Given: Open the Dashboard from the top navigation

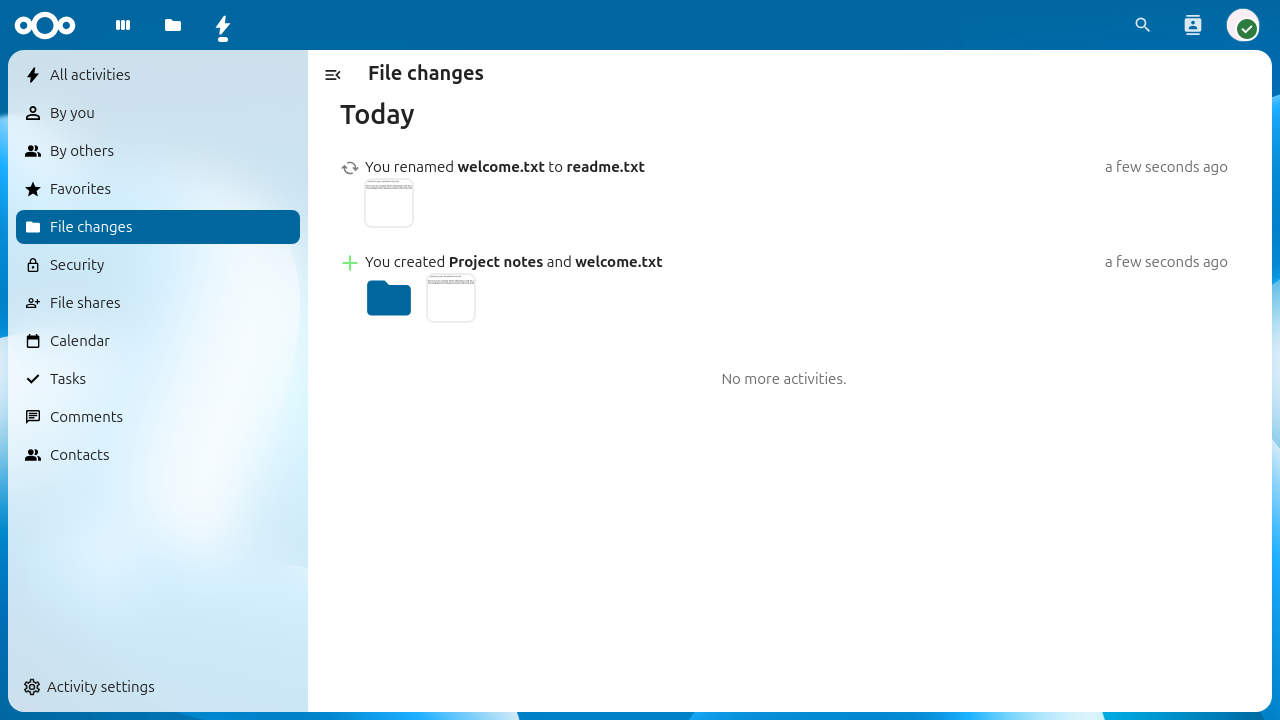Looking at the screenshot, I should pos(122,26).
